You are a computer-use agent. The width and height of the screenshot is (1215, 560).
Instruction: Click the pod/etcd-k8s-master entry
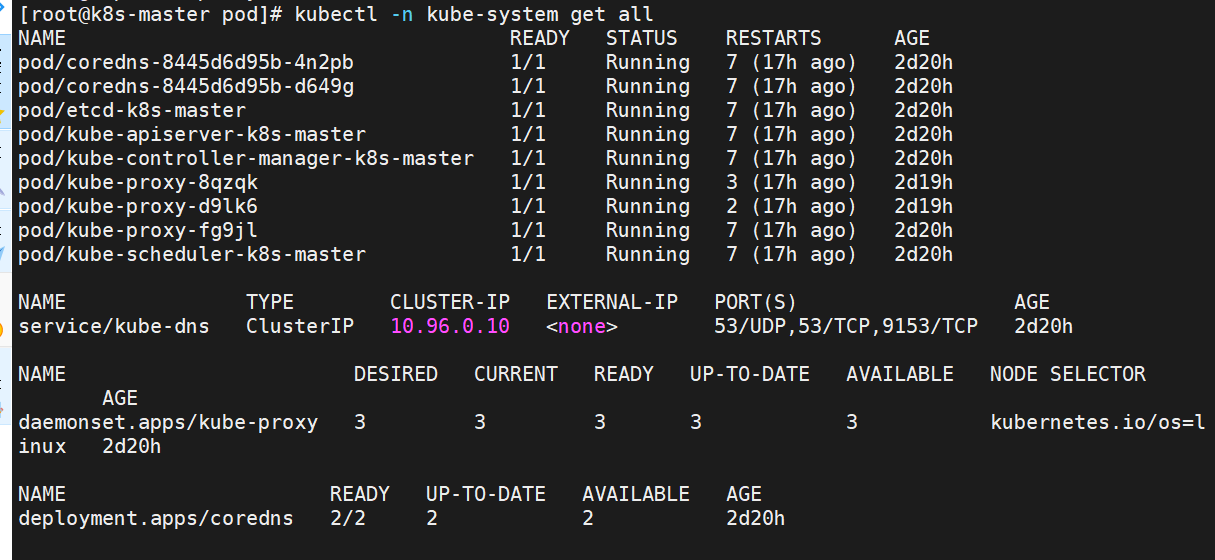pyautogui.click(x=132, y=110)
